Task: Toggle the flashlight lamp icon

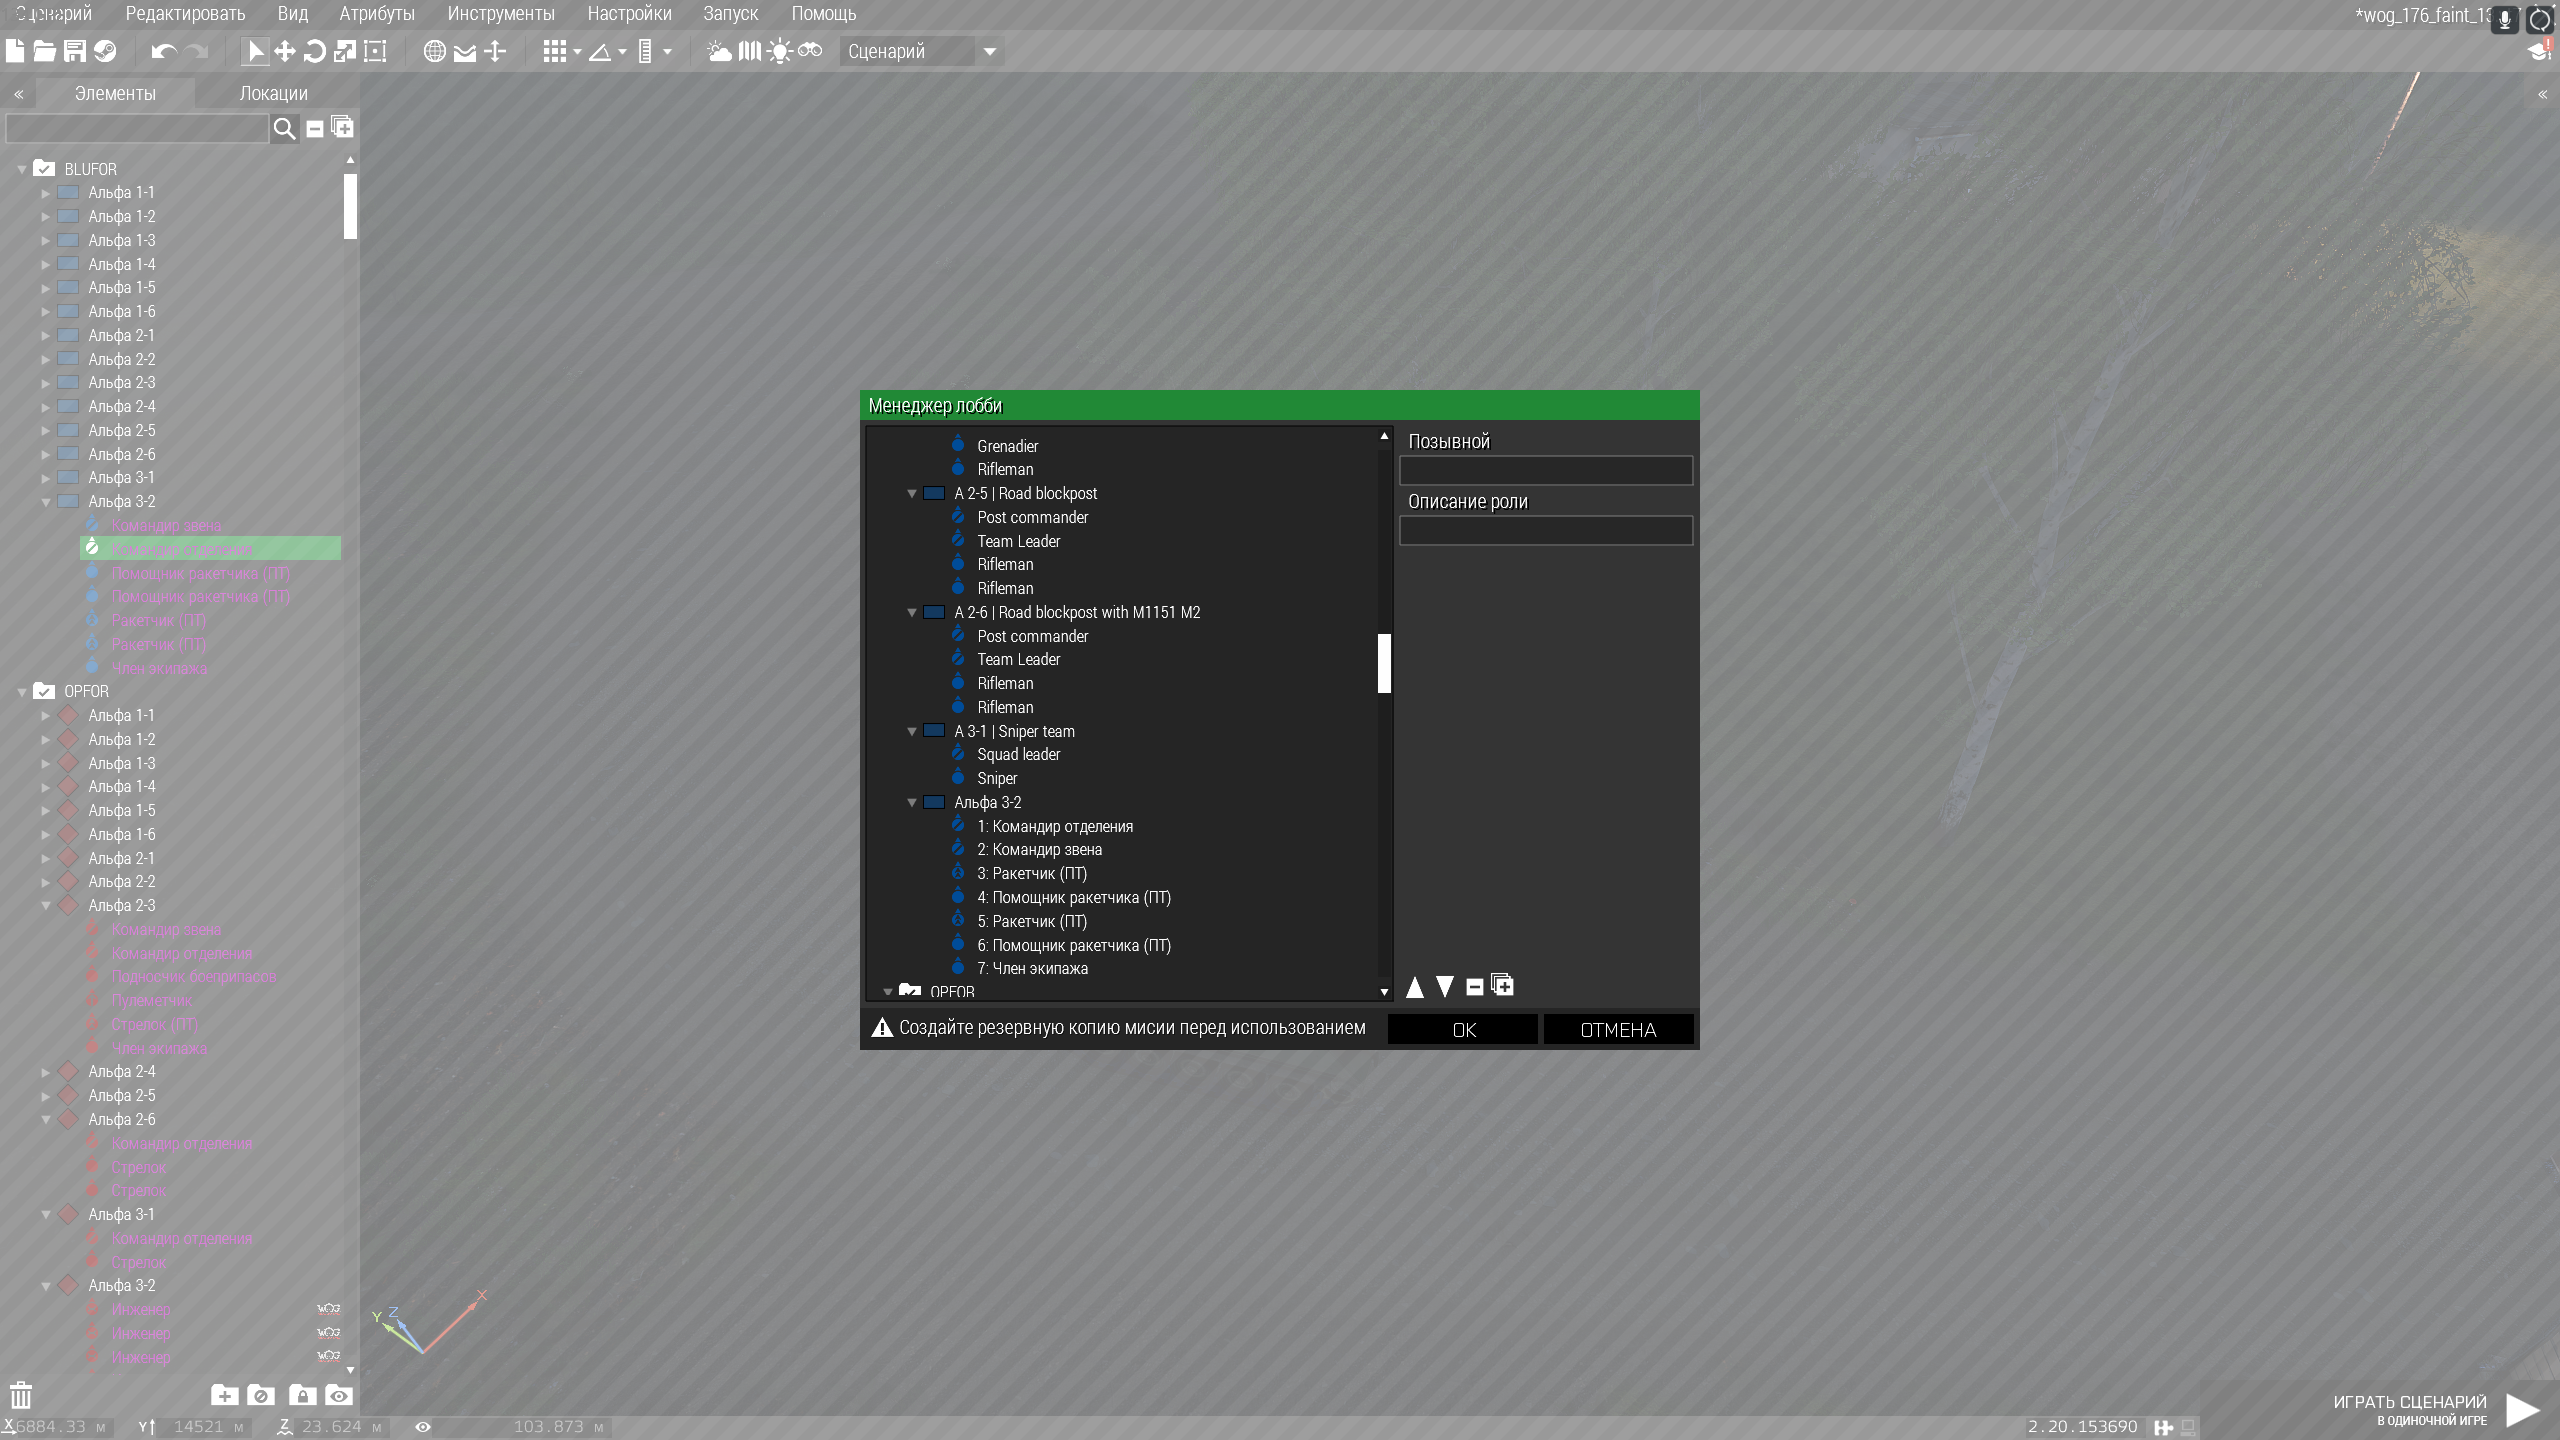Action: coord(781,51)
